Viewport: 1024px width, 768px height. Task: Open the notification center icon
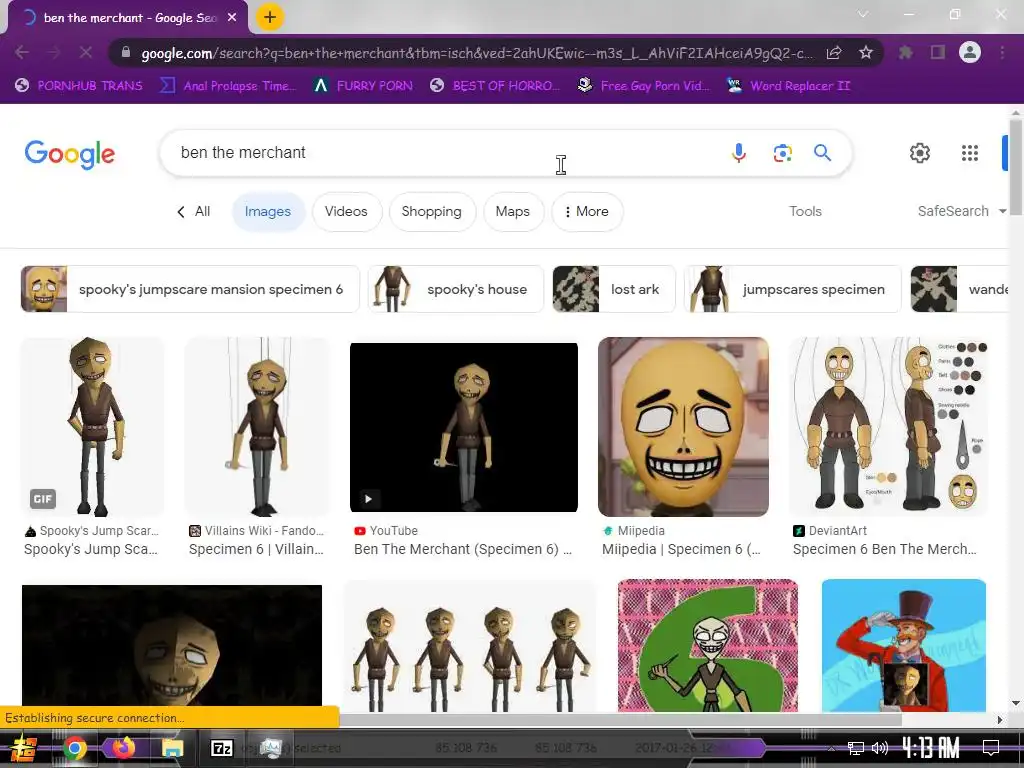(x=991, y=748)
